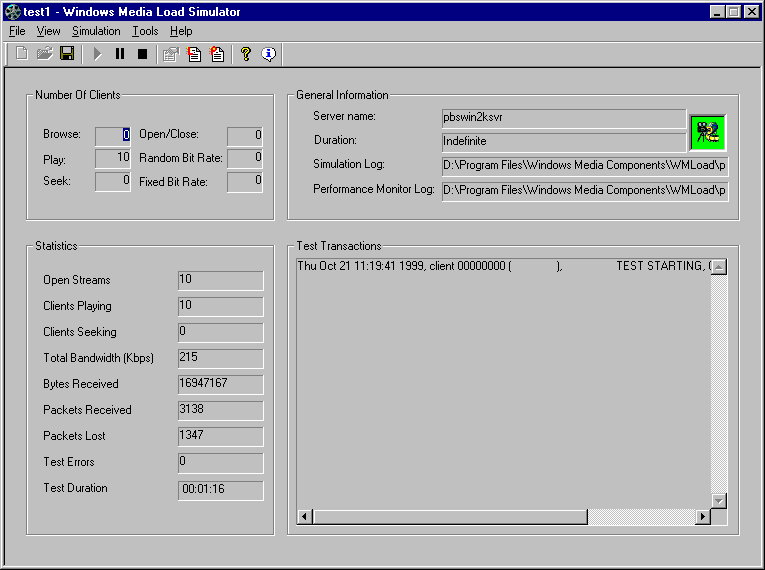Screen dimensions: 765x570
Task: Start the simulation with the play button
Action: (x=97, y=54)
